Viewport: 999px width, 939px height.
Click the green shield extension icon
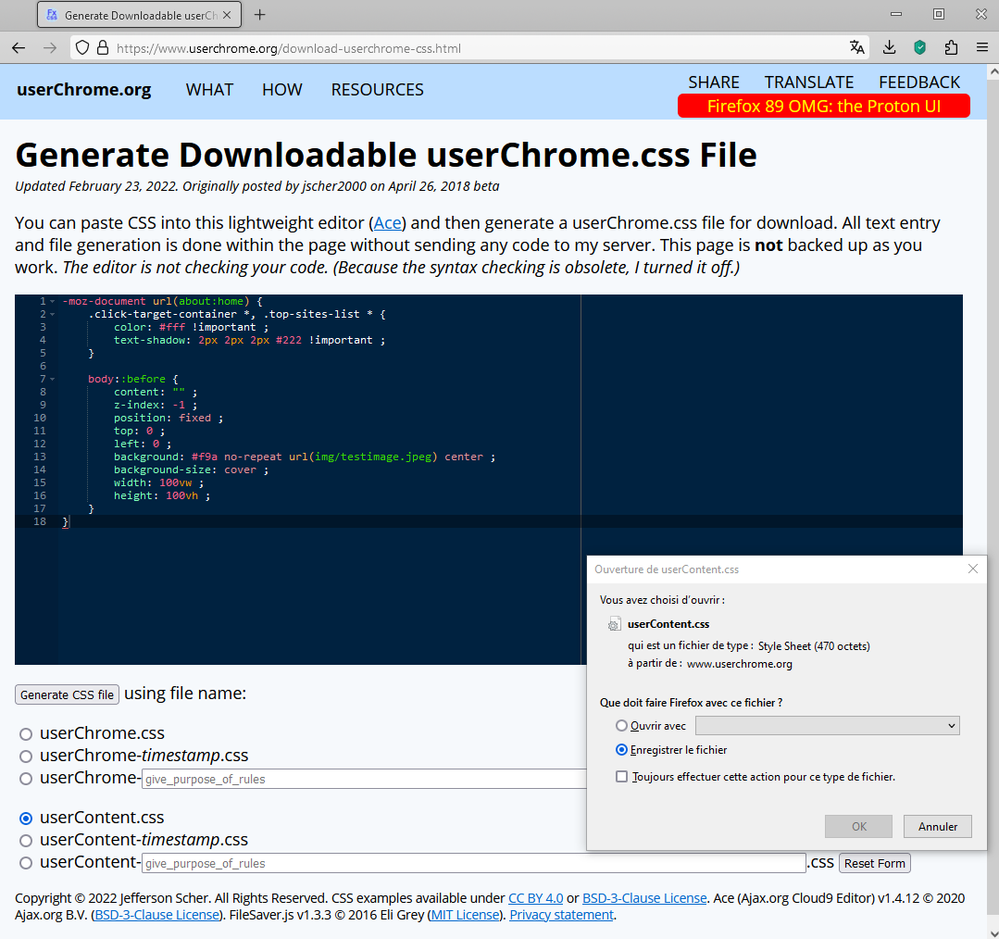[x=920, y=48]
